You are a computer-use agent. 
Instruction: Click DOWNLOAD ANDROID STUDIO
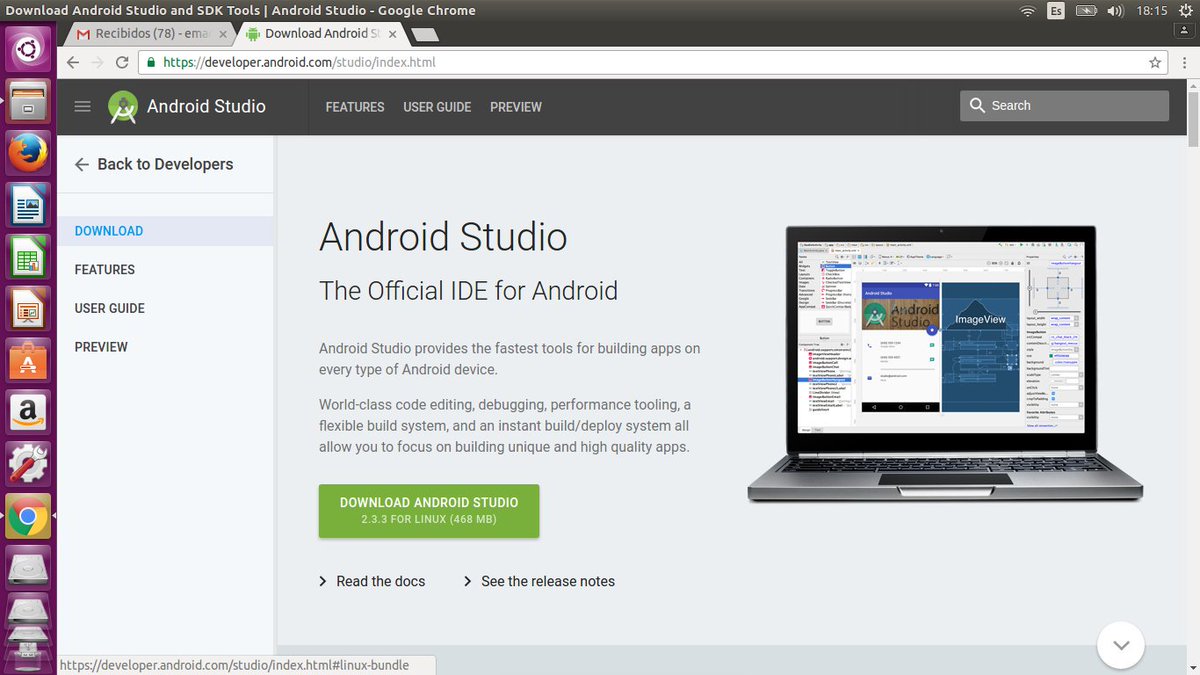[x=428, y=510]
